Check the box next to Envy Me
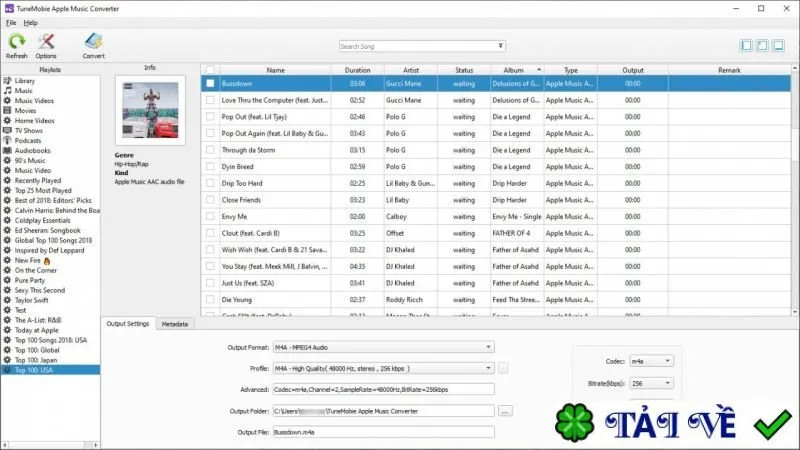 [210, 216]
